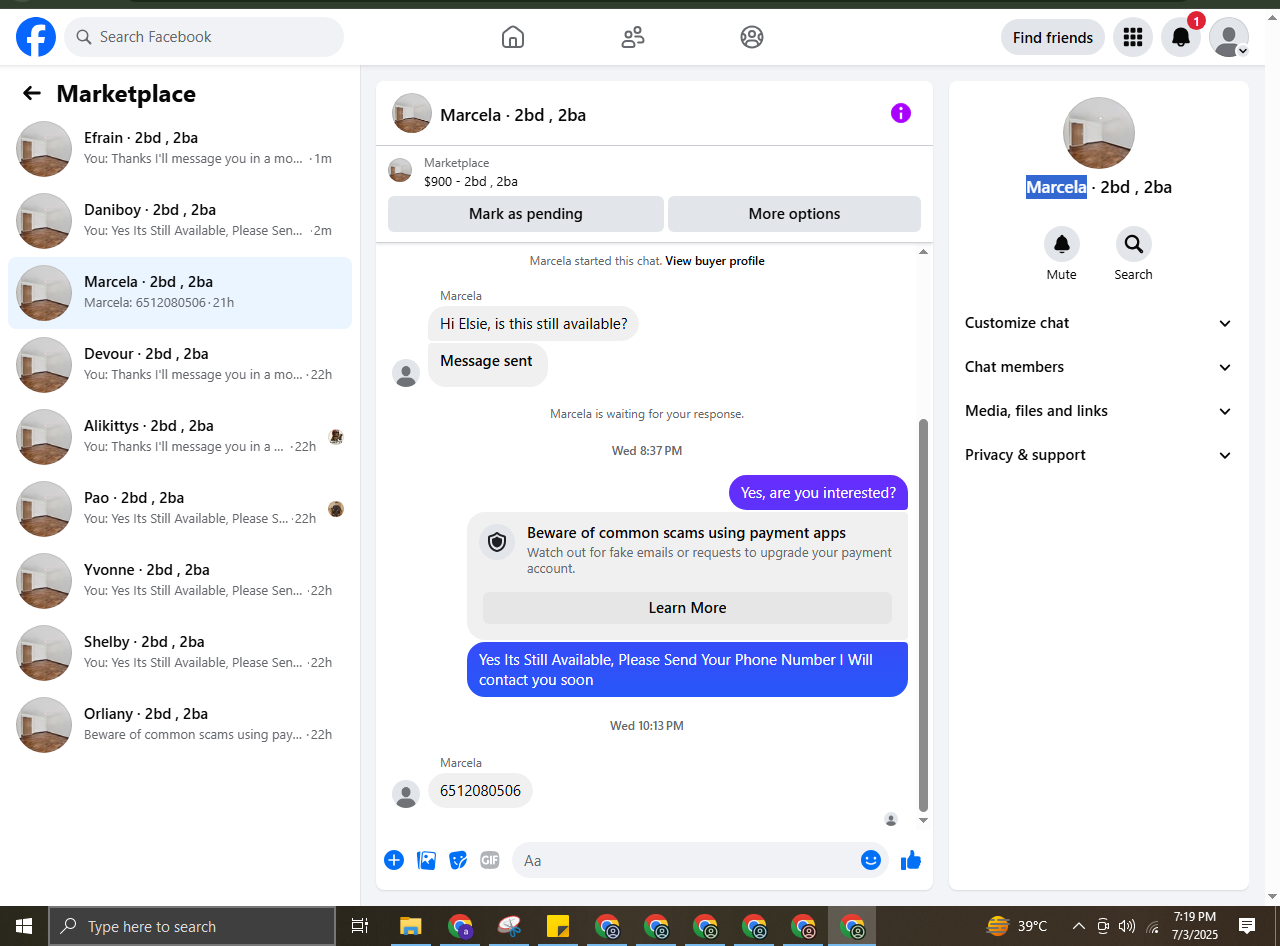Click the chat scrollbar thumb
Image resolution: width=1280 pixels, height=946 pixels.
pyautogui.click(x=923, y=615)
